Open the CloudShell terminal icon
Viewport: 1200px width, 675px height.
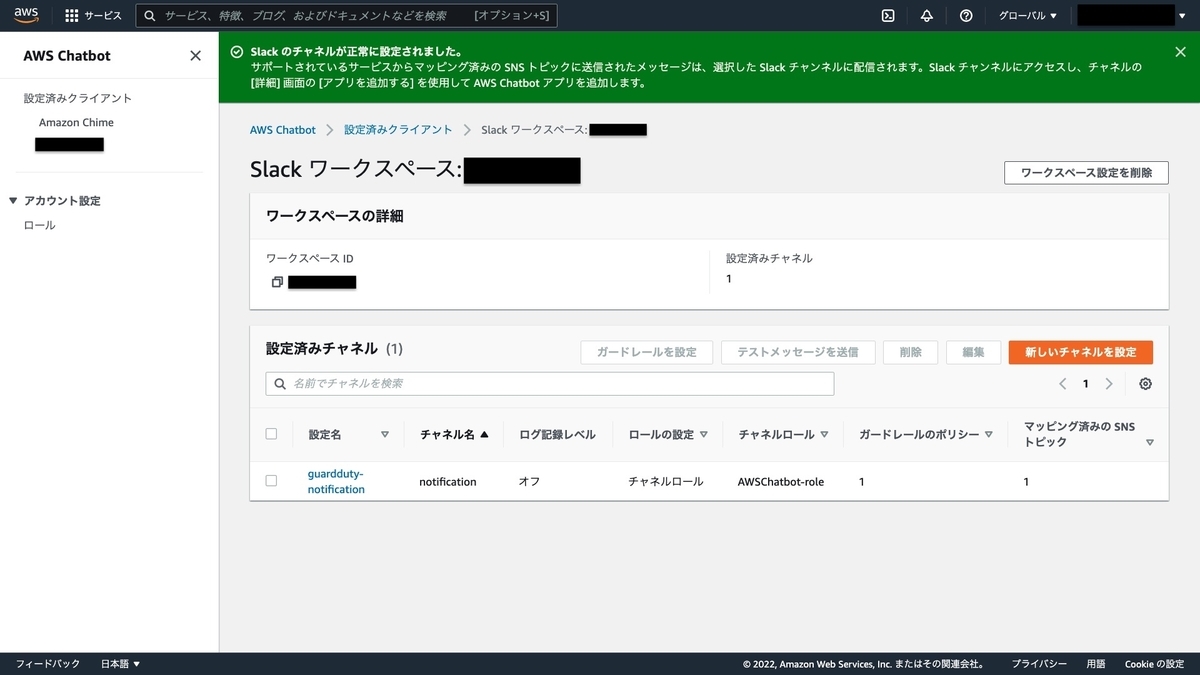coord(886,15)
